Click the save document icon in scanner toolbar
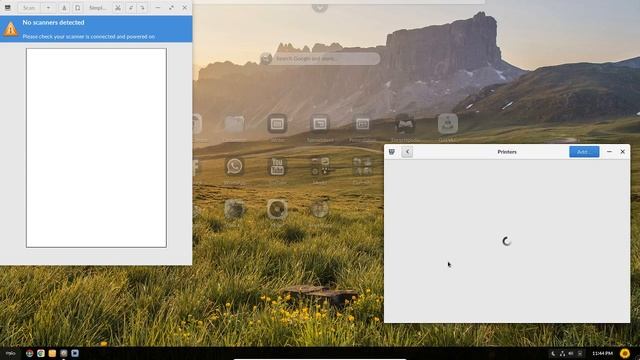Image resolution: width=640 pixels, height=360 pixels. (64, 8)
